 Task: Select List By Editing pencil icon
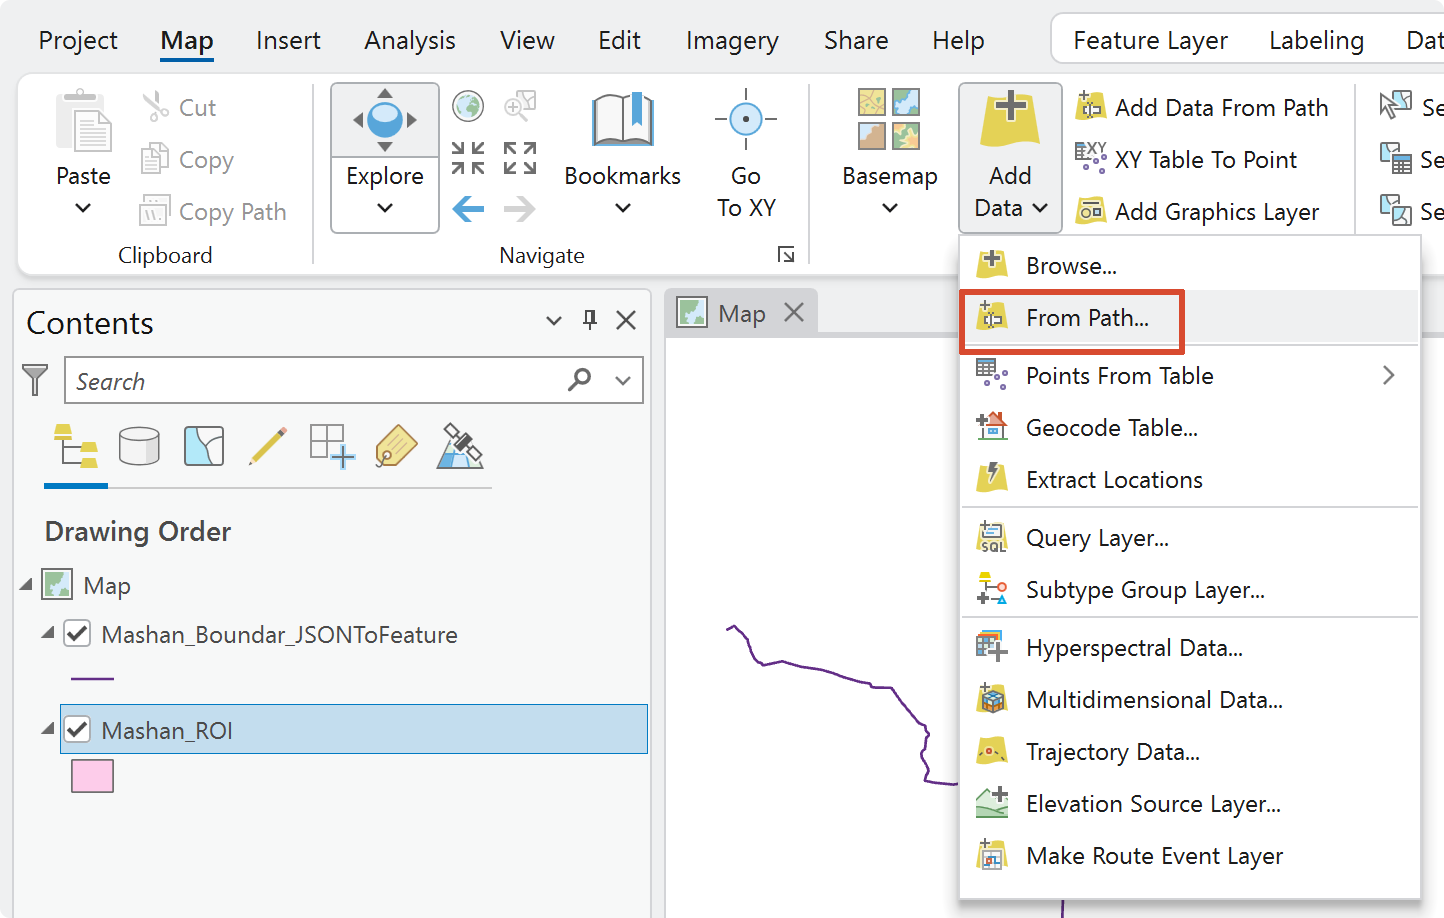pos(267,446)
